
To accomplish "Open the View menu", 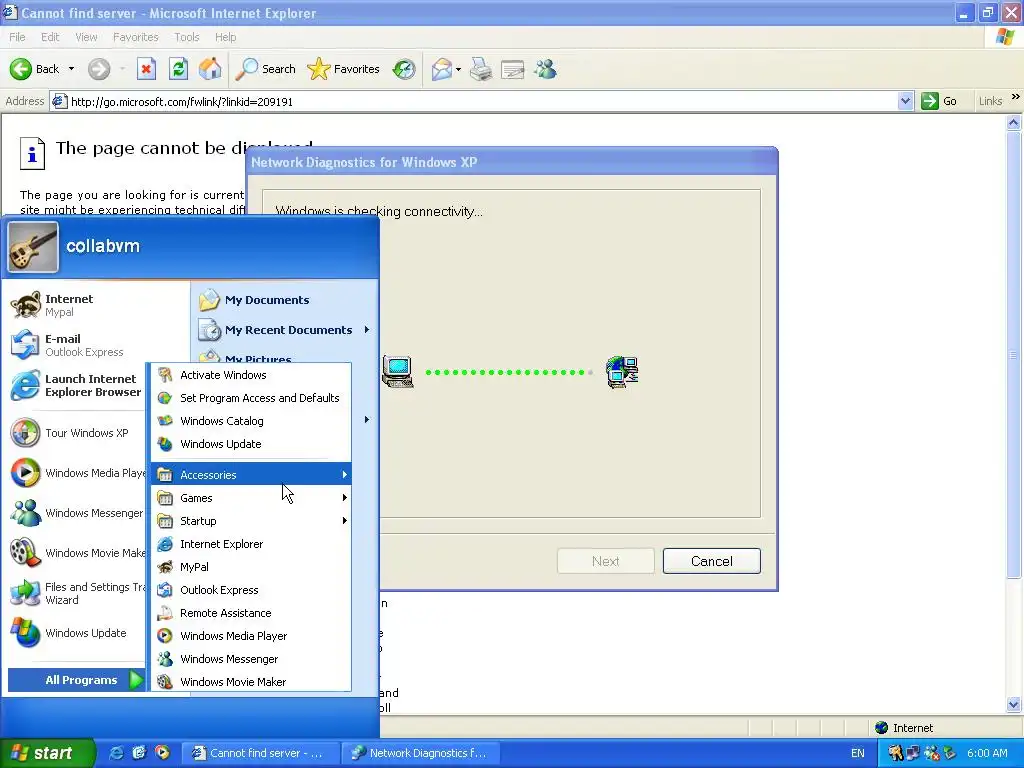I will point(86,37).
